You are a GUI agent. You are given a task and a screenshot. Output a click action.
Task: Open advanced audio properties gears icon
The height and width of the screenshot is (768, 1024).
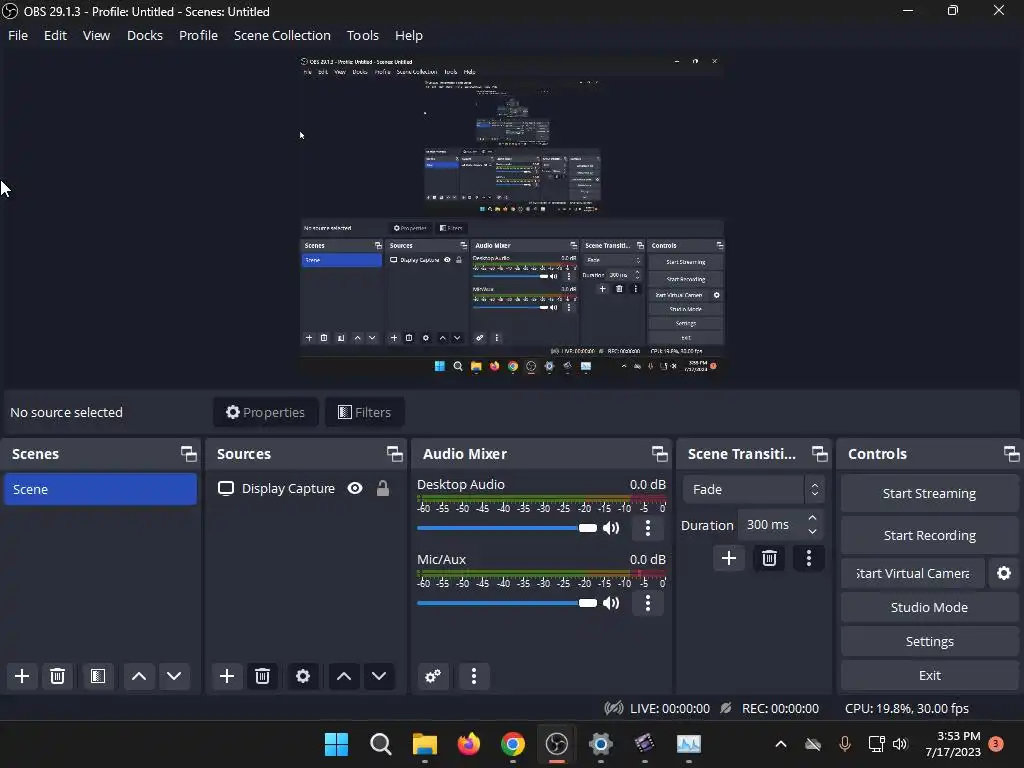pyautogui.click(x=433, y=676)
